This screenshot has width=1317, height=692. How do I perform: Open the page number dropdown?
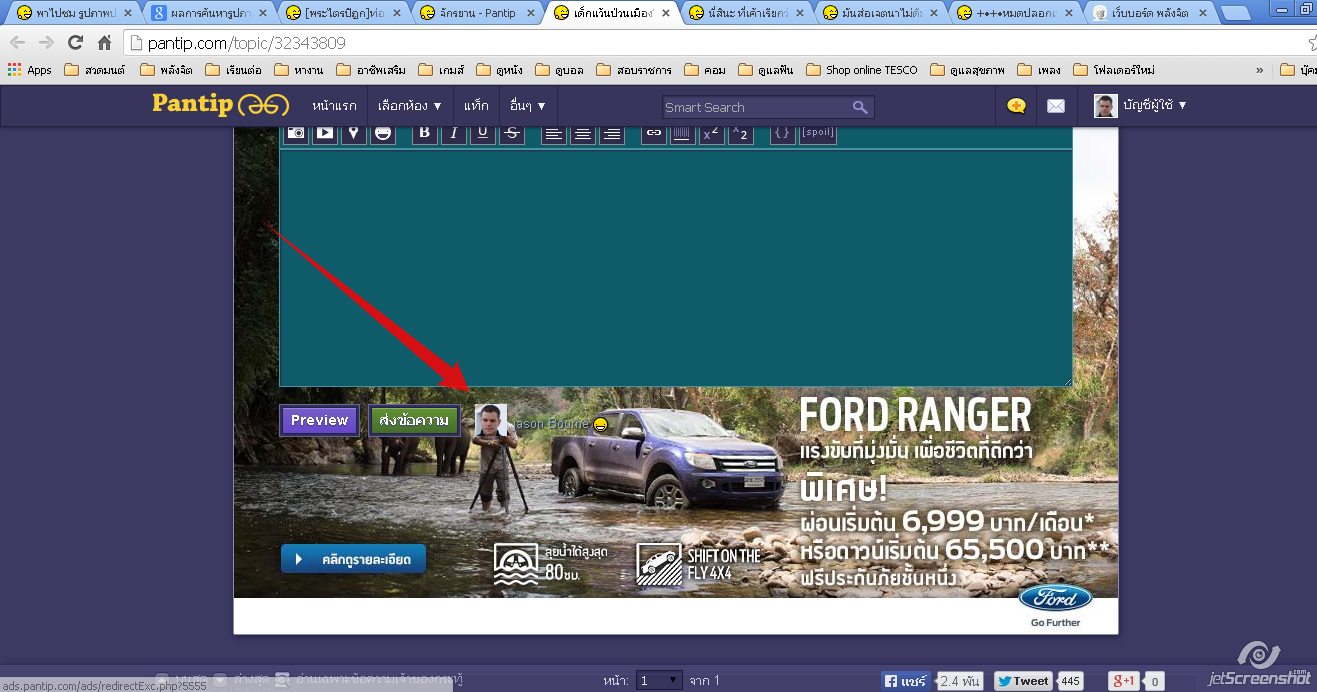[x=659, y=680]
